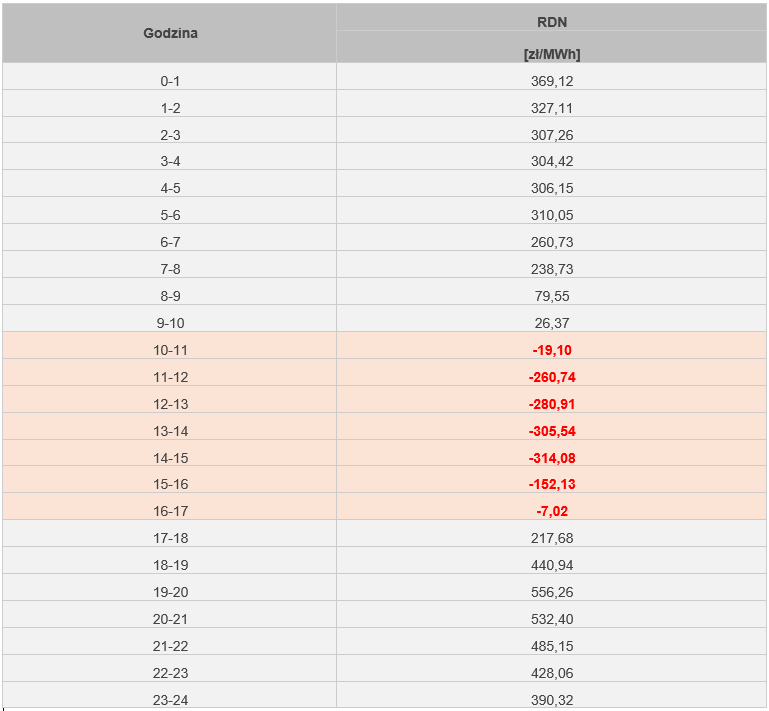Image resolution: width=769 pixels, height=711 pixels.
Task: Click the RDN column header
Action: [x=552, y=21]
